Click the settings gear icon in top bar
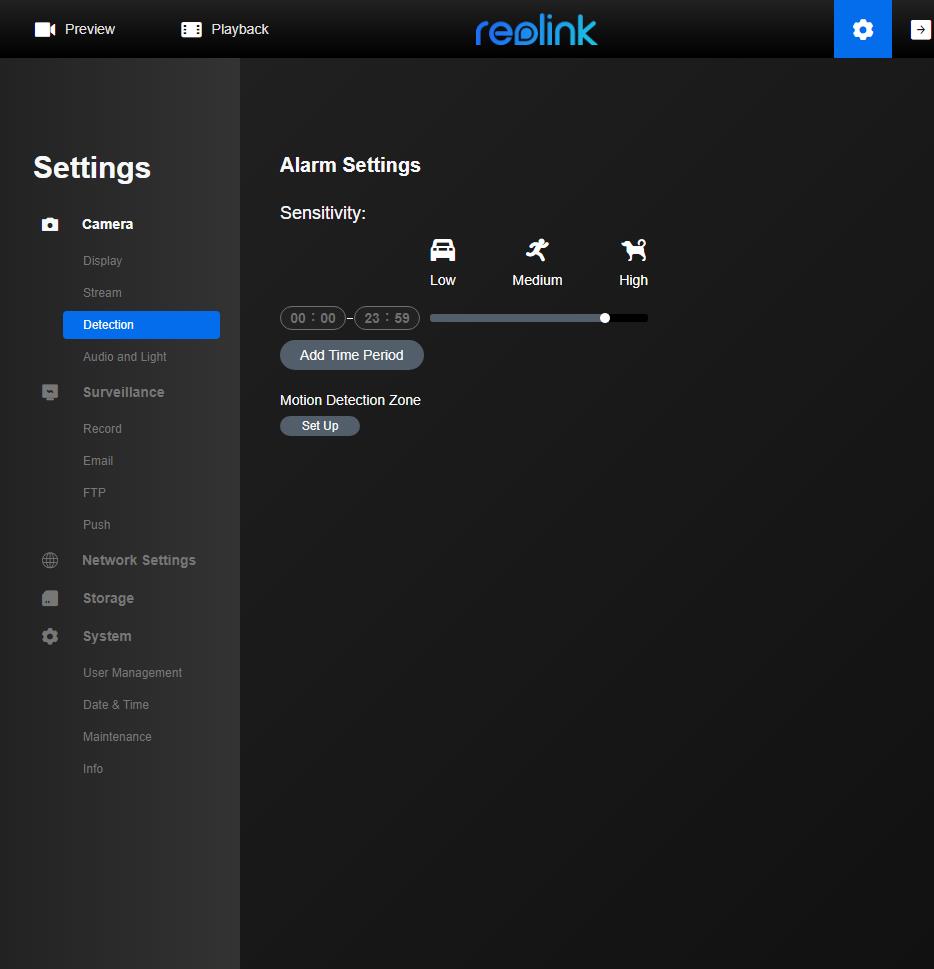This screenshot has height=969, width=934. coord(862,30)
